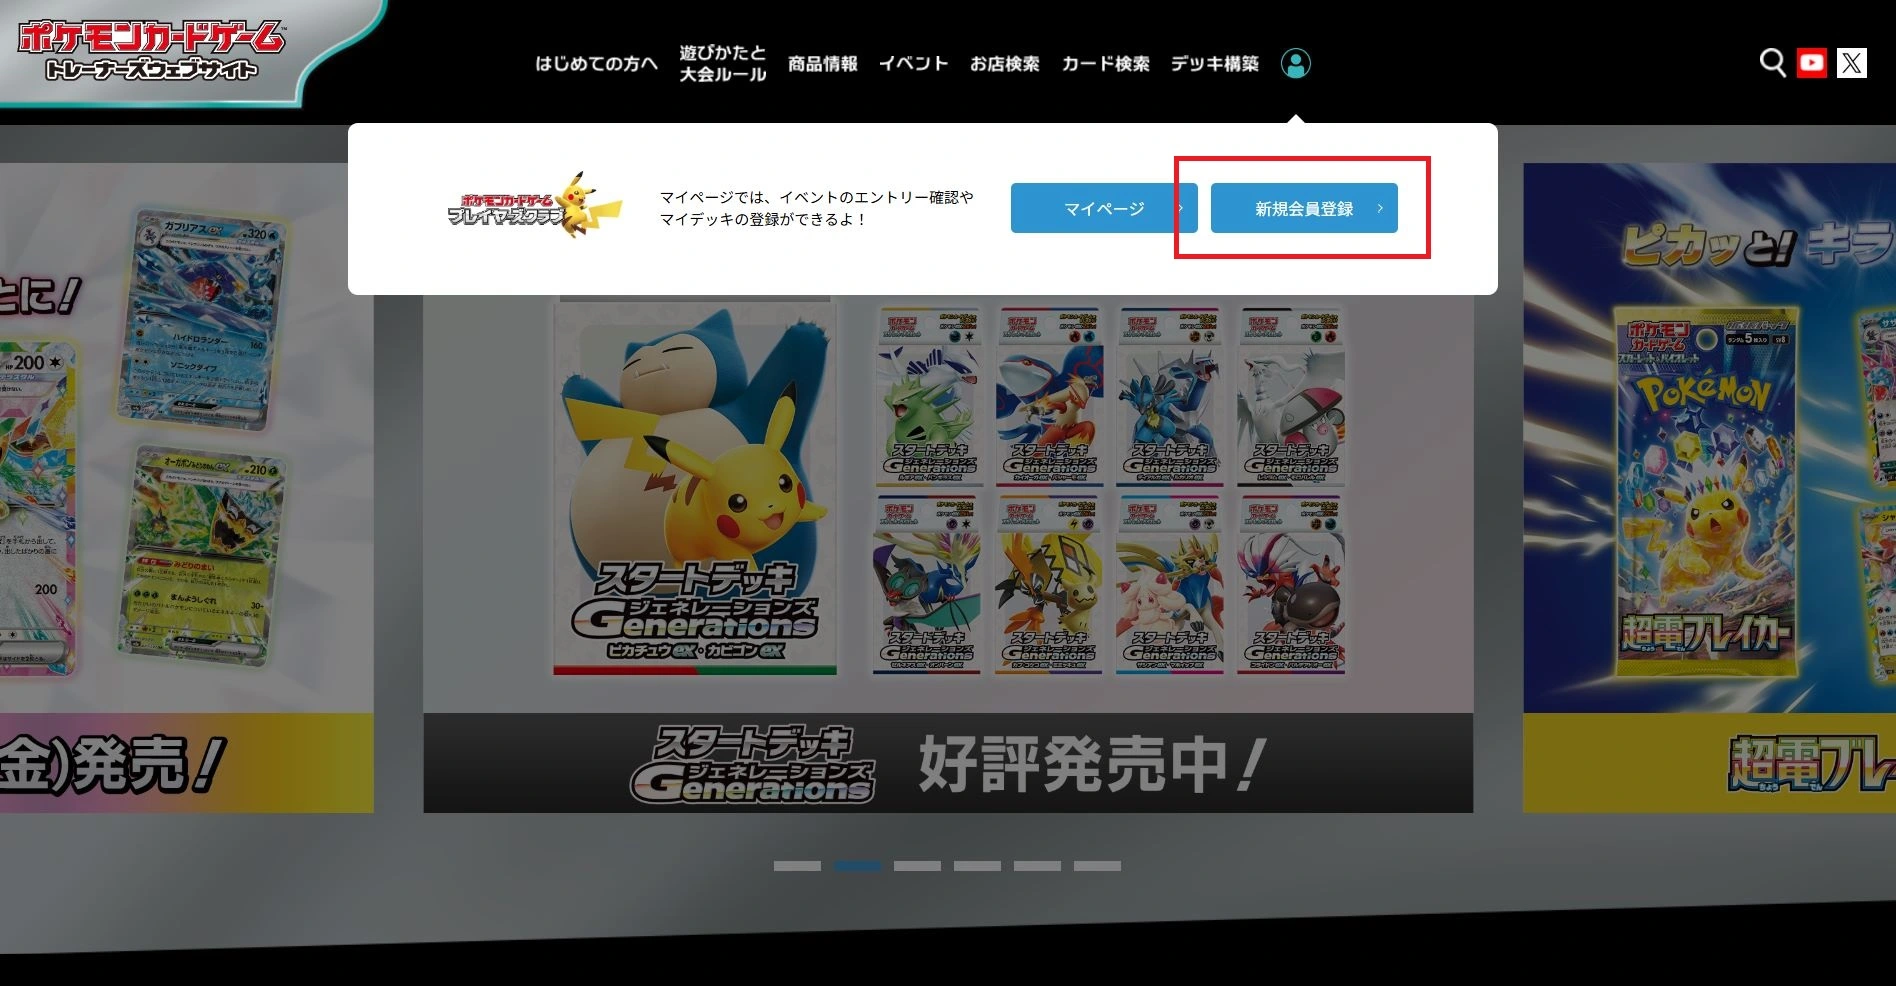The height and width of the screenshot is (986, 1896).
Task: Click the Snorlax and Pikachu deck box image
Action: 695,488
